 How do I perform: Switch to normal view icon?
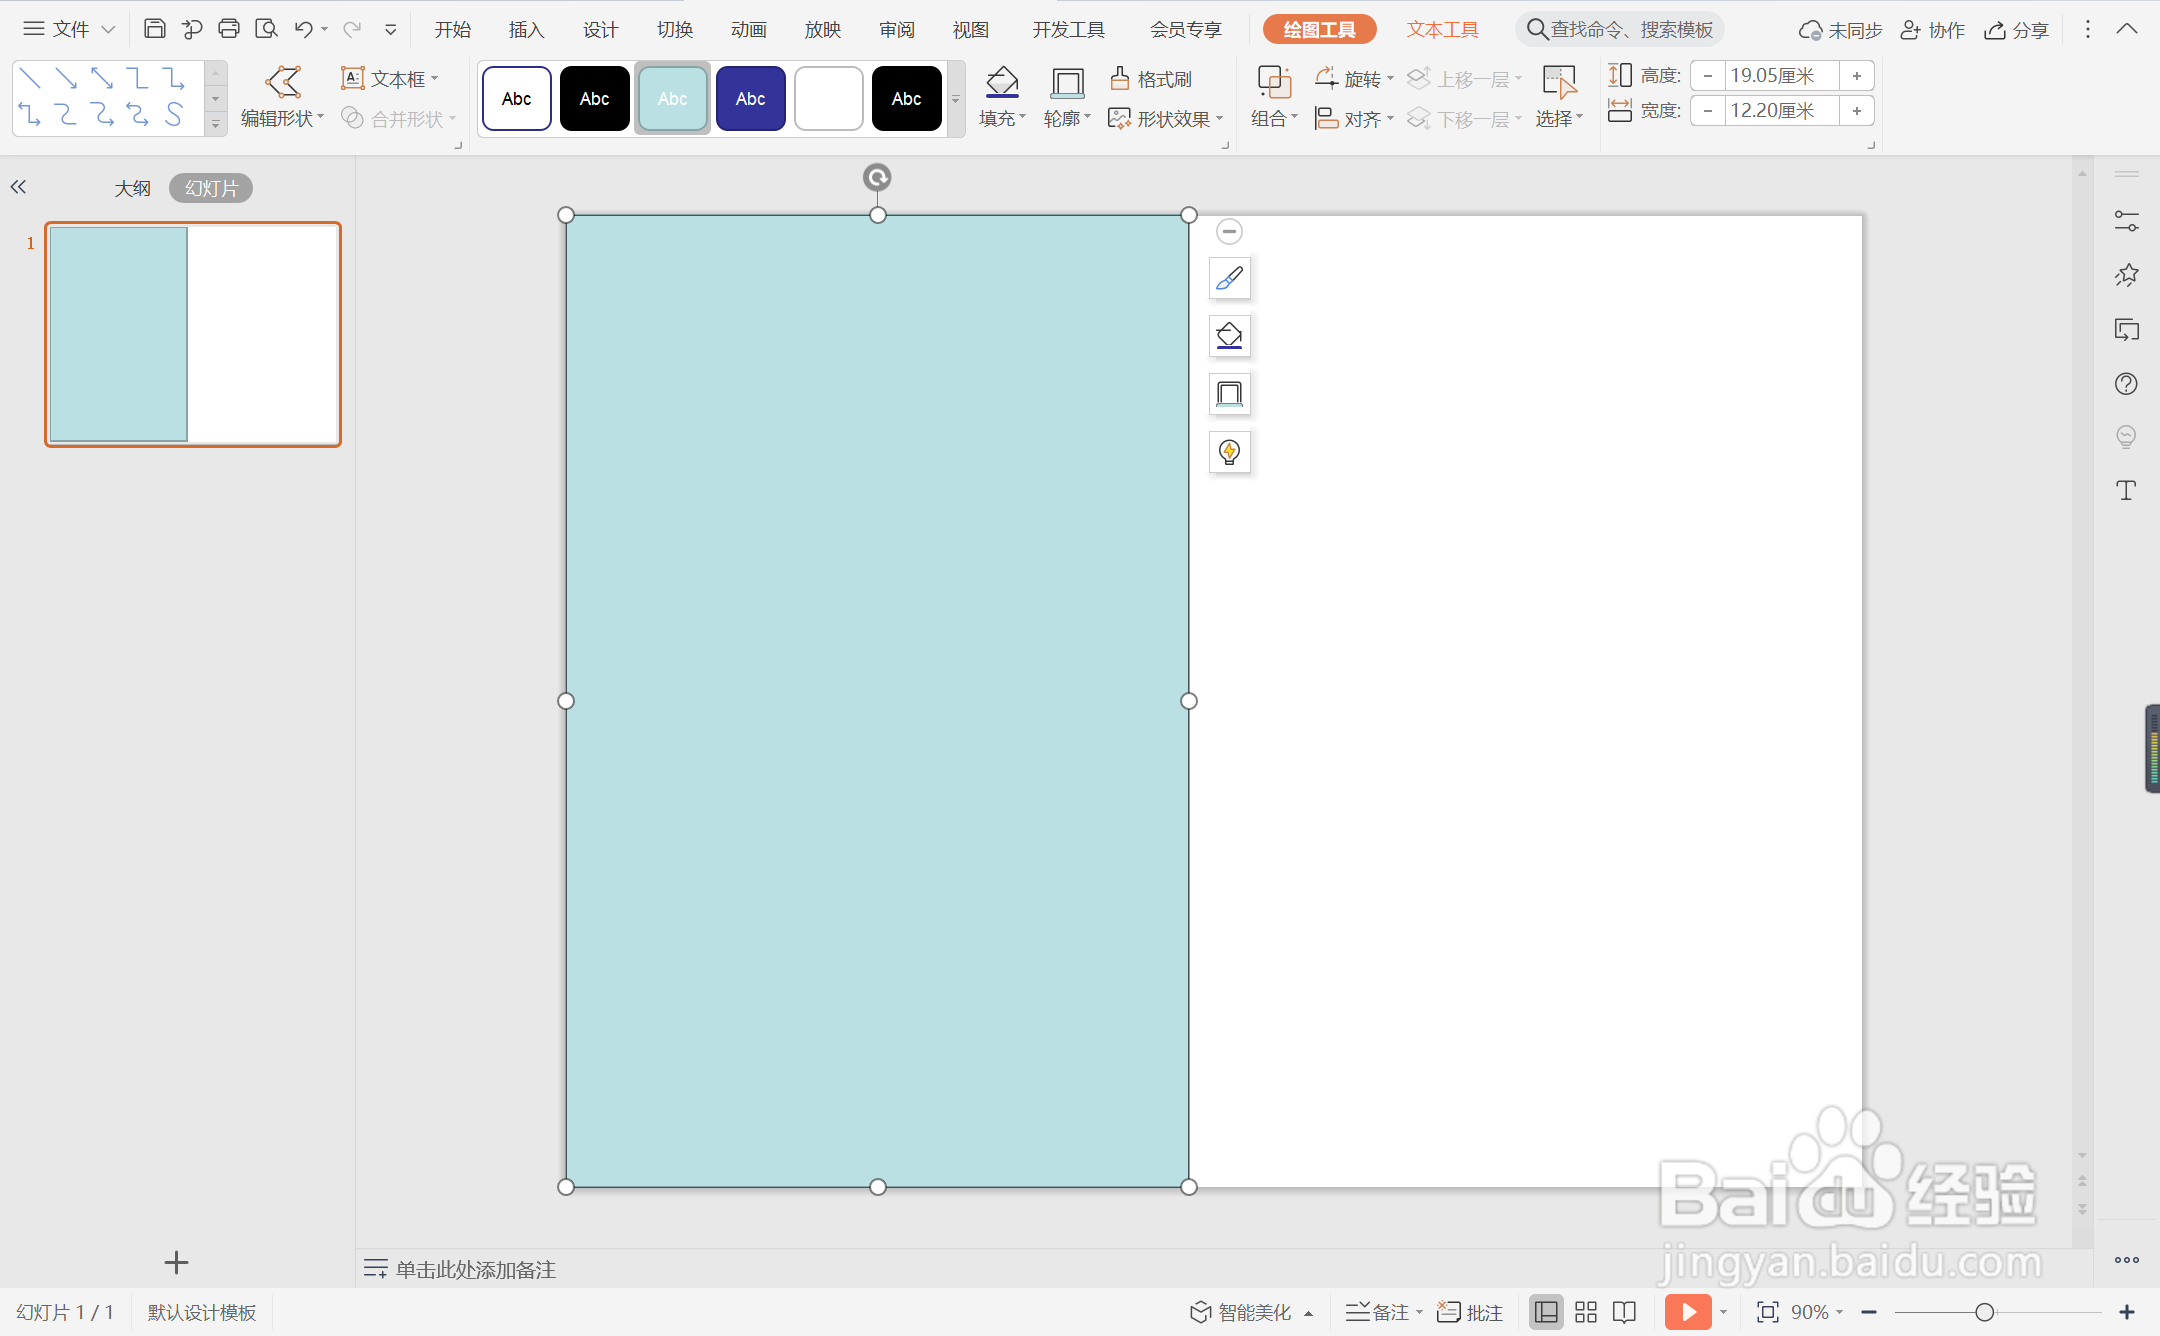[1546, 1312]
